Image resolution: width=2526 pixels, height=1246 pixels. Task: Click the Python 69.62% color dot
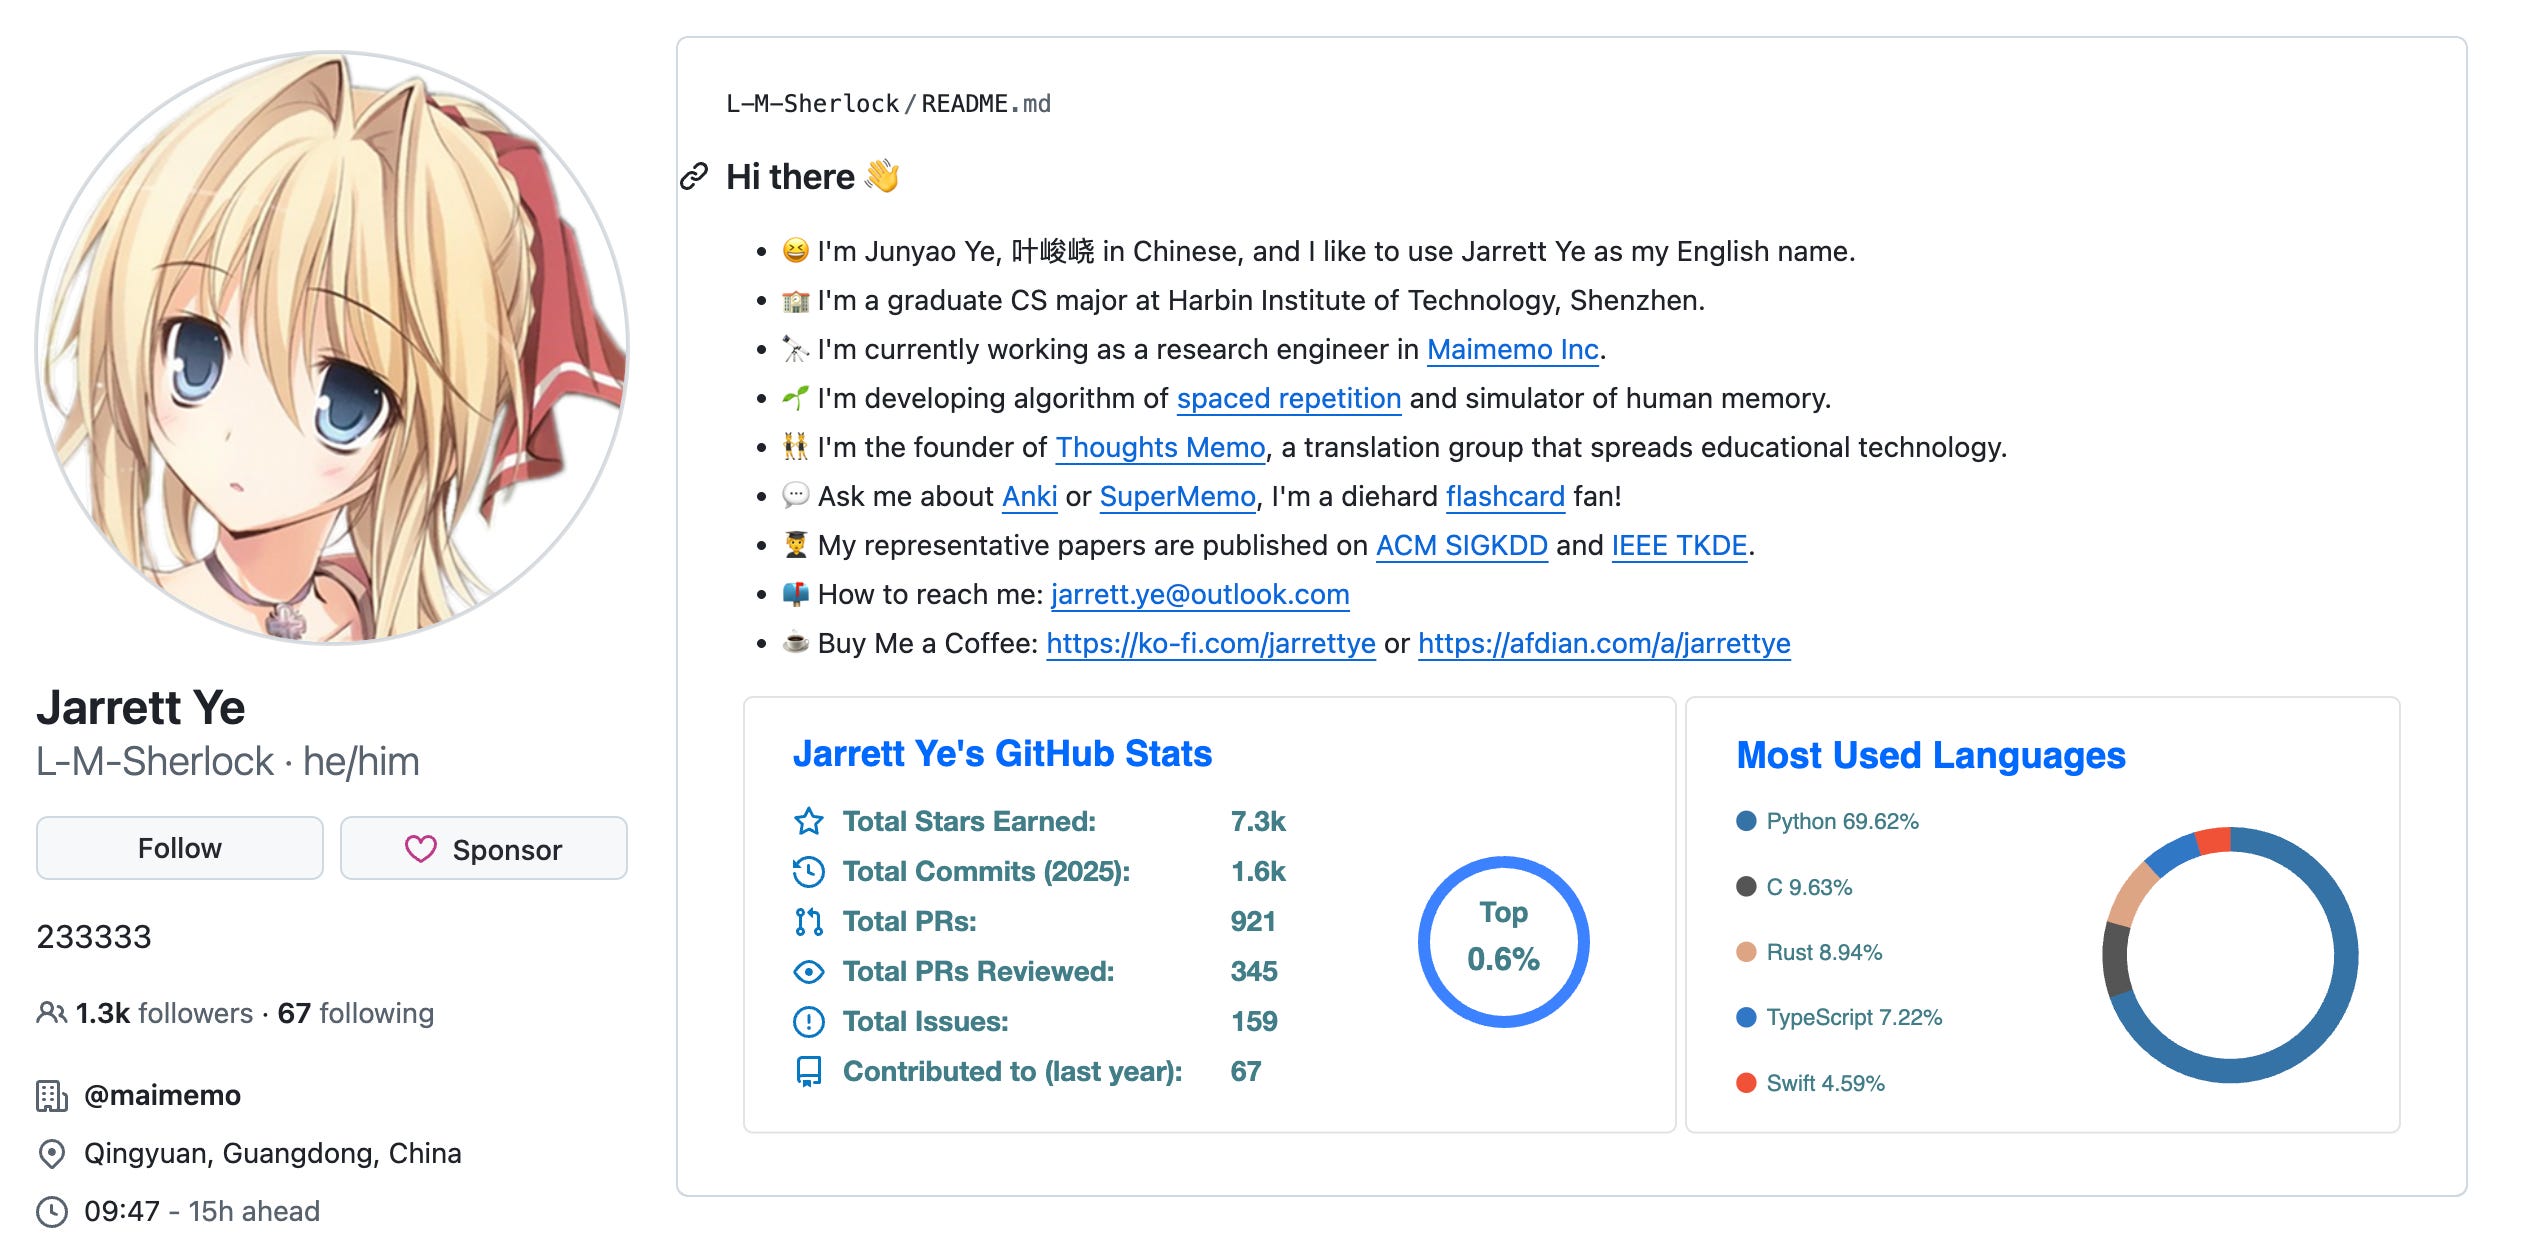click(x=1746, y=821)
